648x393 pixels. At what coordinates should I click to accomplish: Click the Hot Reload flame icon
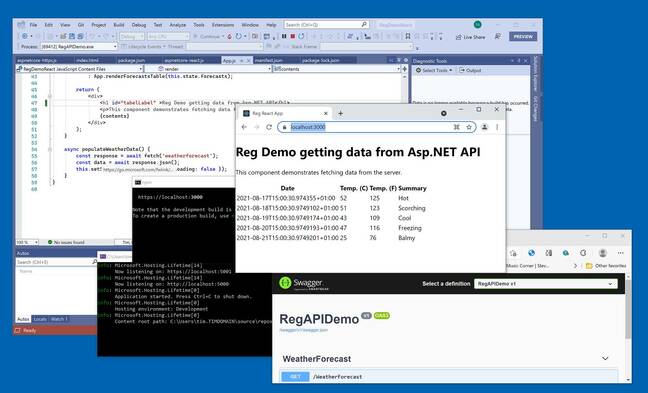229,36
